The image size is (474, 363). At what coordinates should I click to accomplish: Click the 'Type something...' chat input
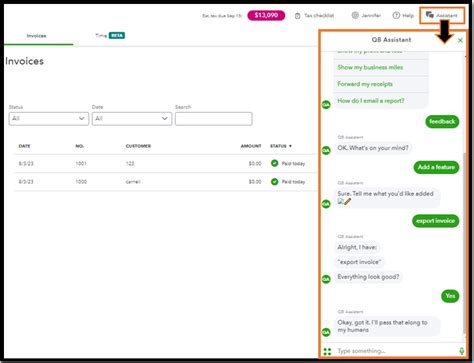point(395,351)
